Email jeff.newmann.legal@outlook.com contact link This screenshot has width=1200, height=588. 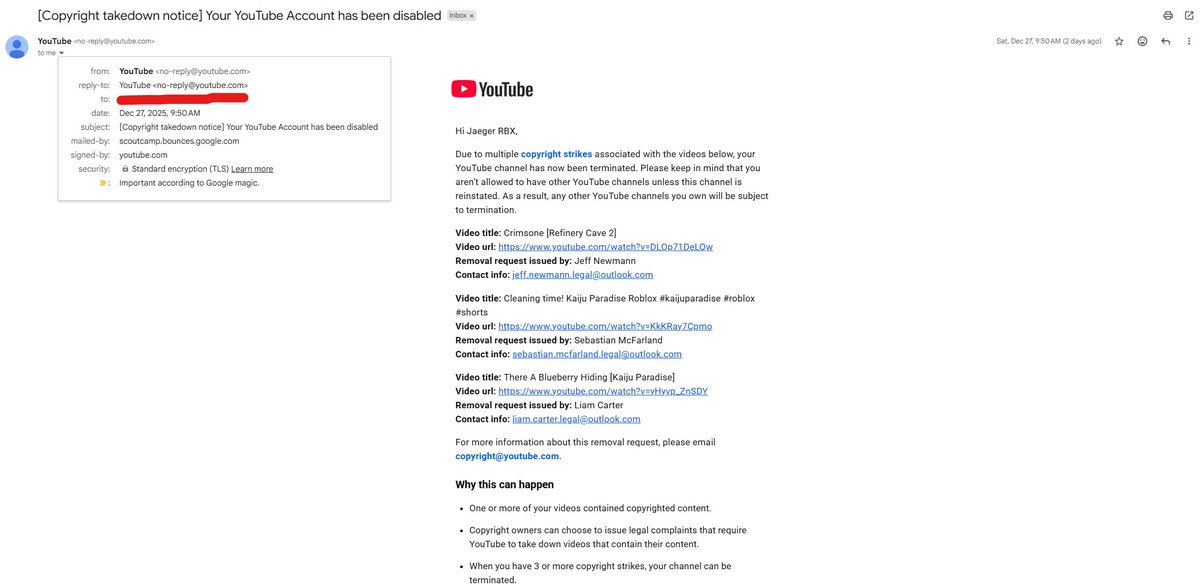click(x=582, y=274)
